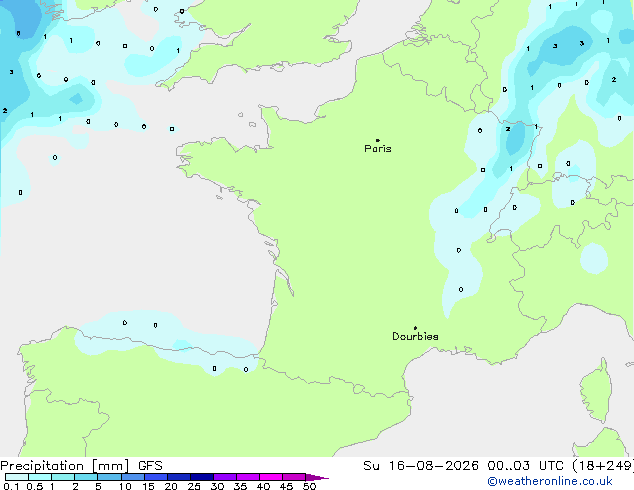Select the 5 mm legend color swatch
This screenshot has width=634, height=490.
pyautogui.click(x=109, y=477)
